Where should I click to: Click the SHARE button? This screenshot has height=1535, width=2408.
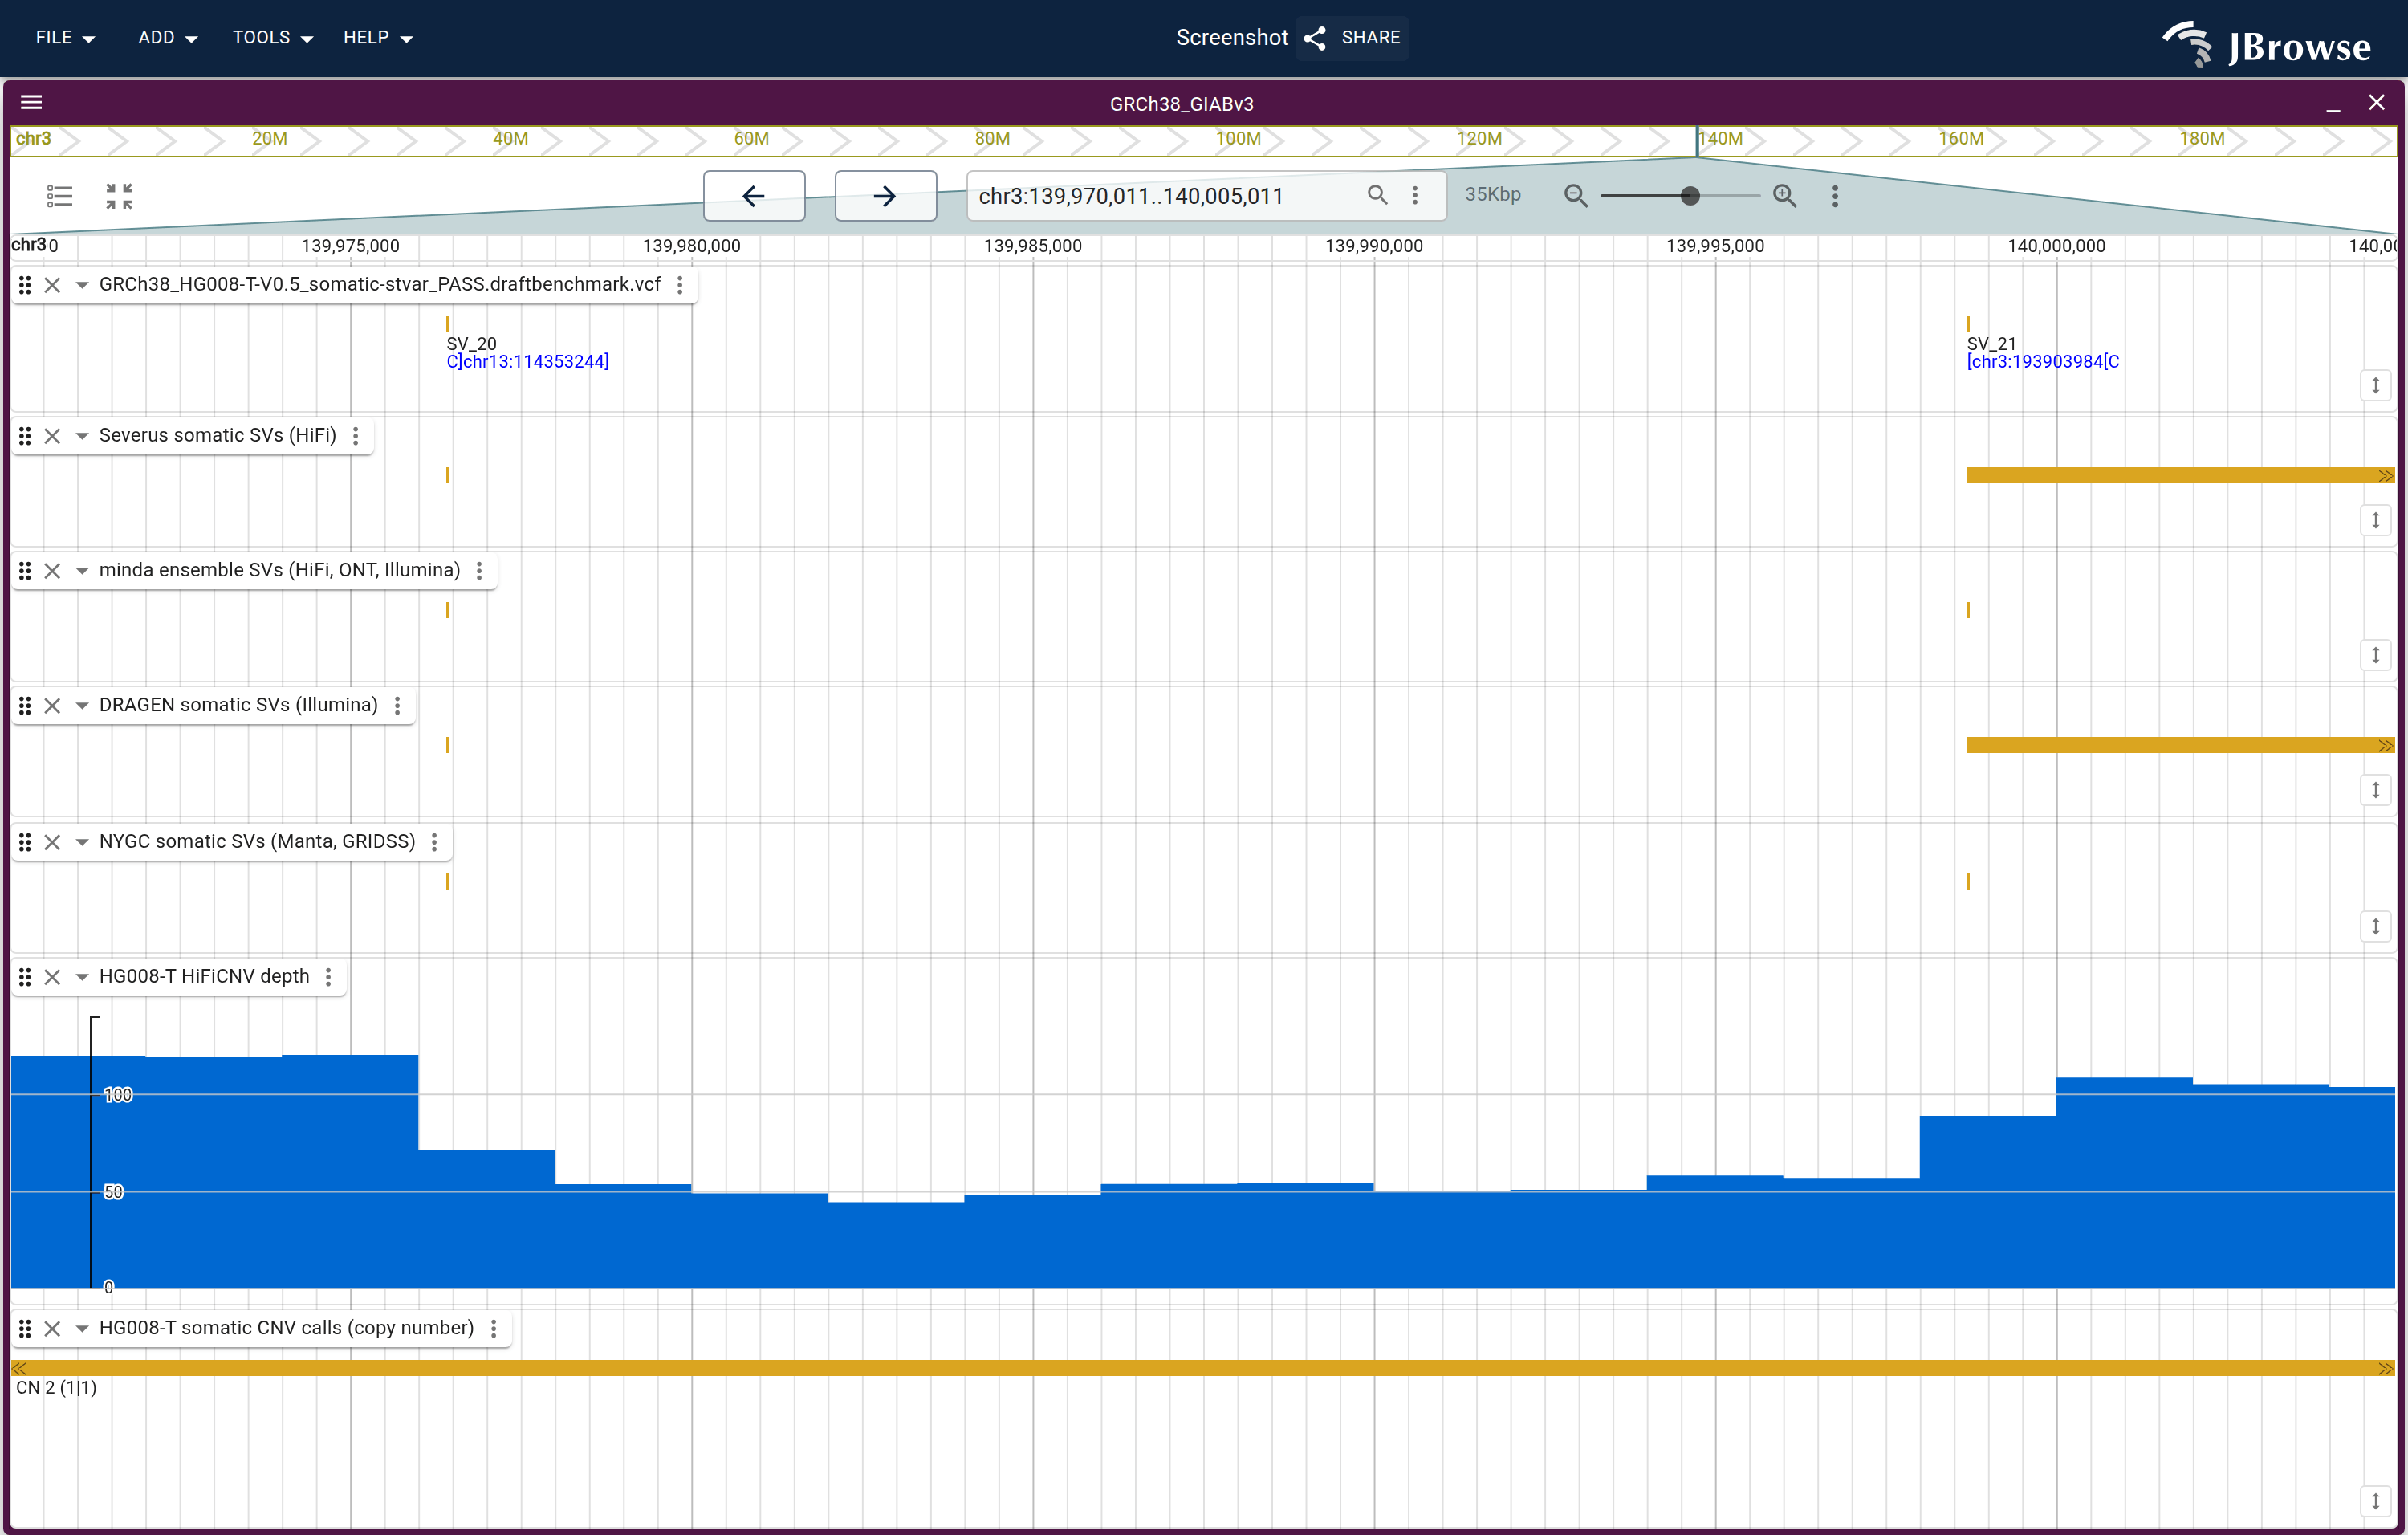(x=1352, y=37)
